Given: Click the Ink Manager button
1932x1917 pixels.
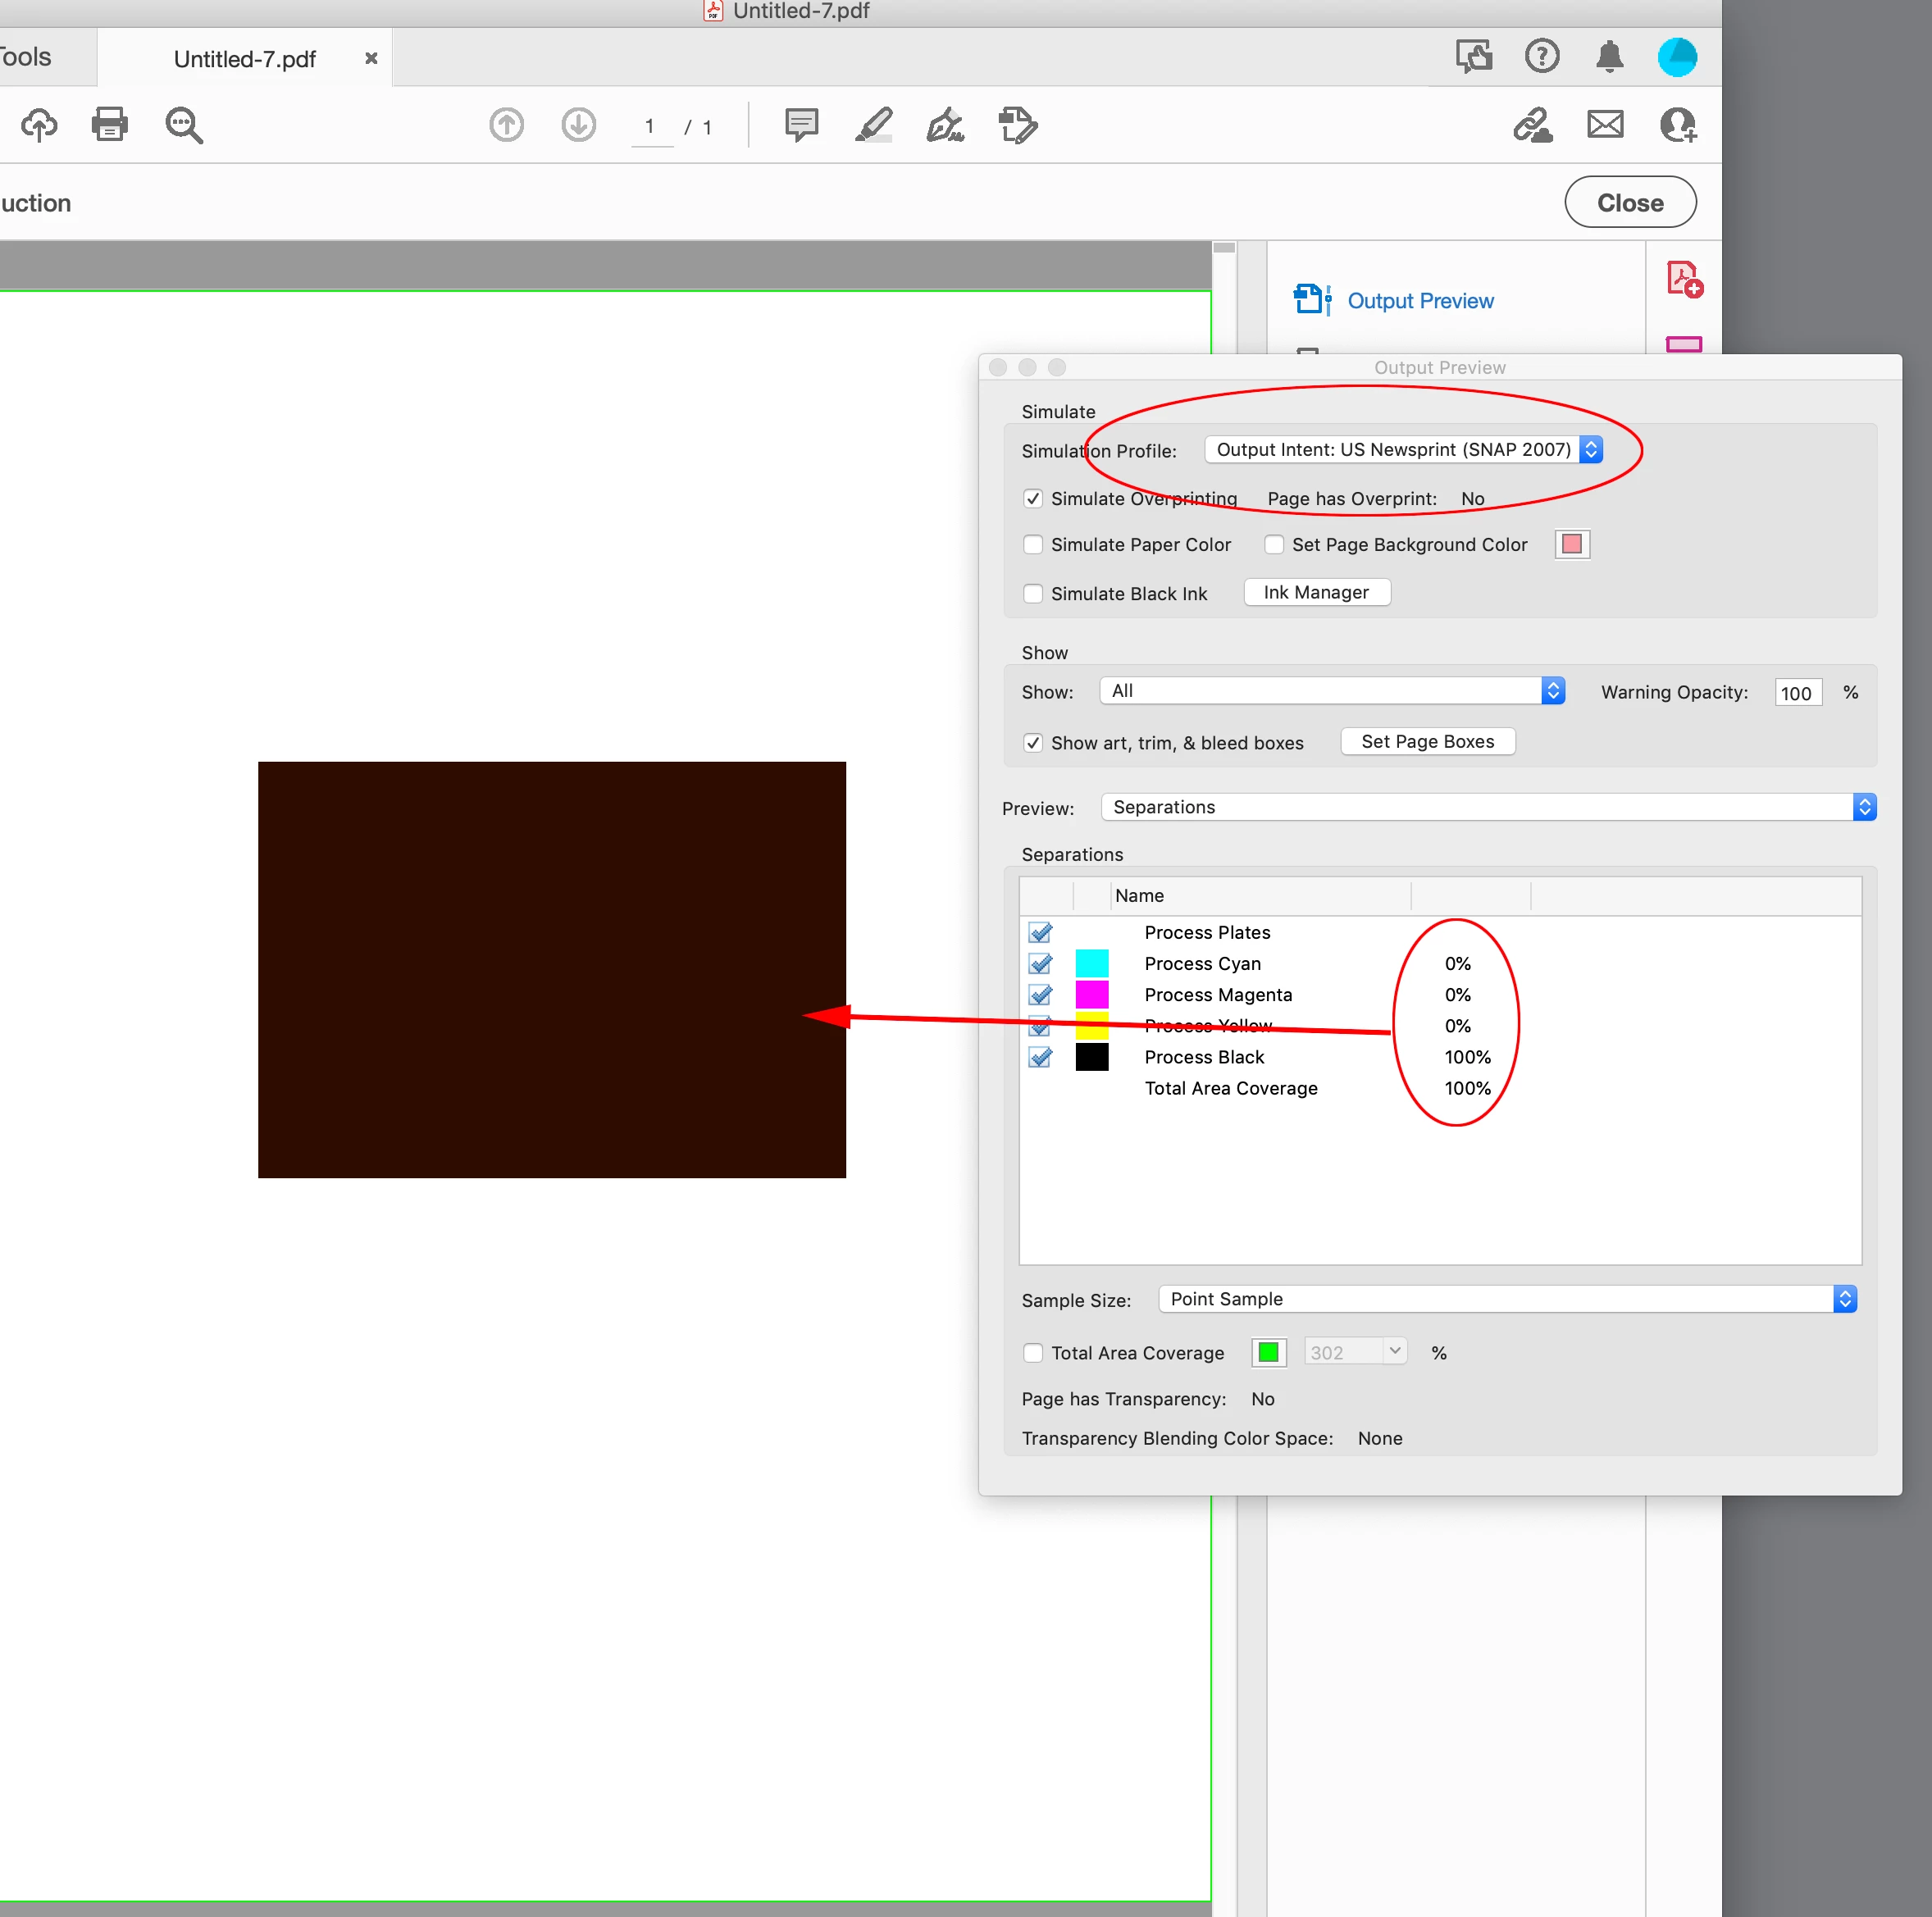Looking at the screenshot, I should tap(1316, 593).
